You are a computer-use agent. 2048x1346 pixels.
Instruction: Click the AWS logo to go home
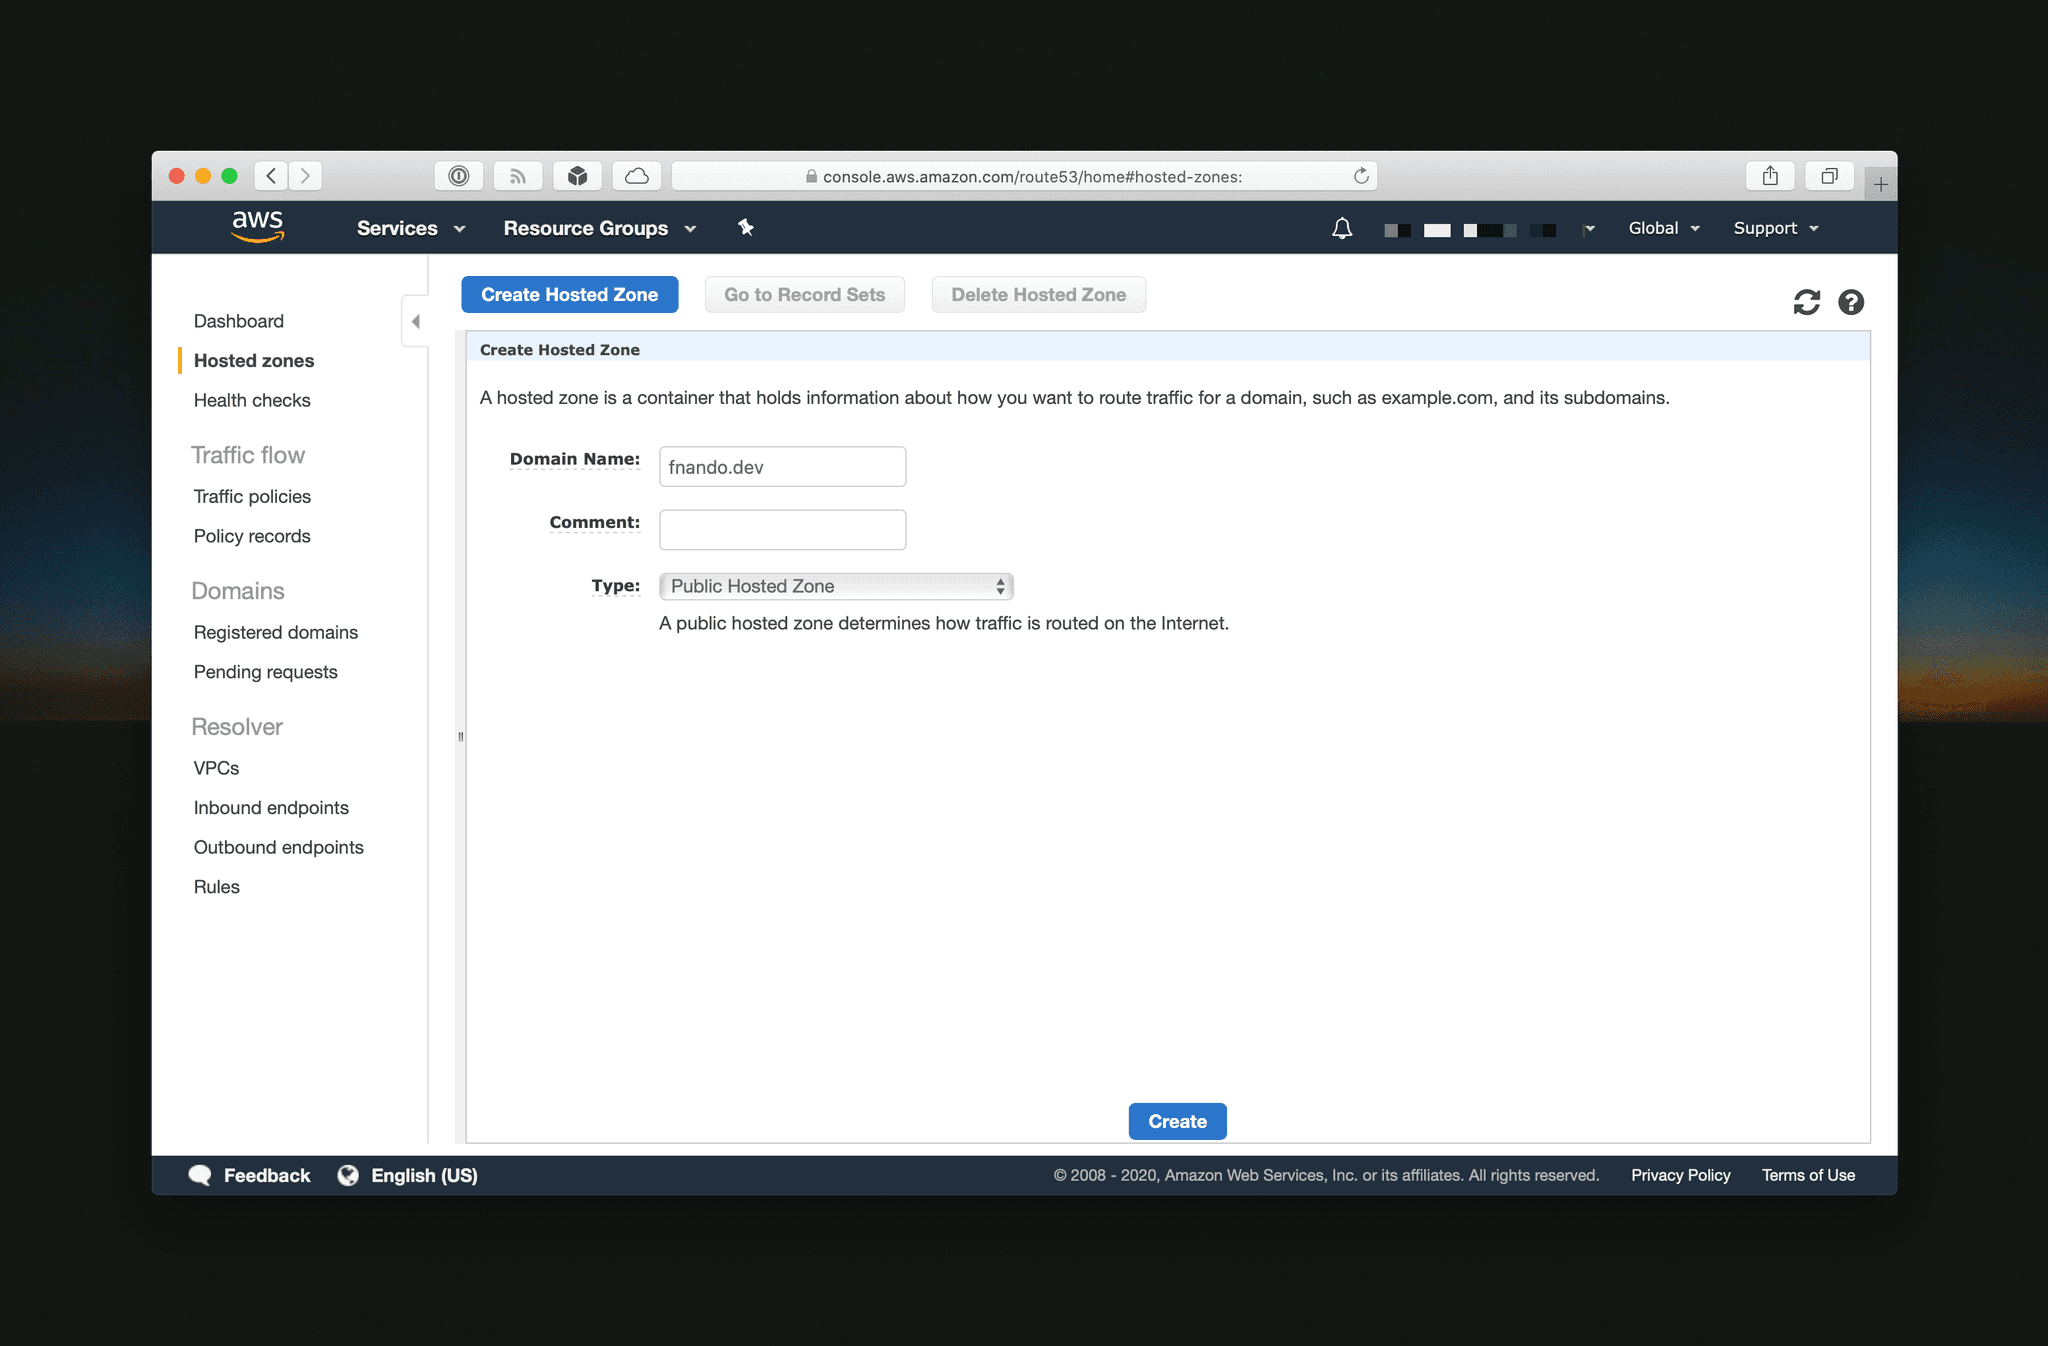[257, 227]
